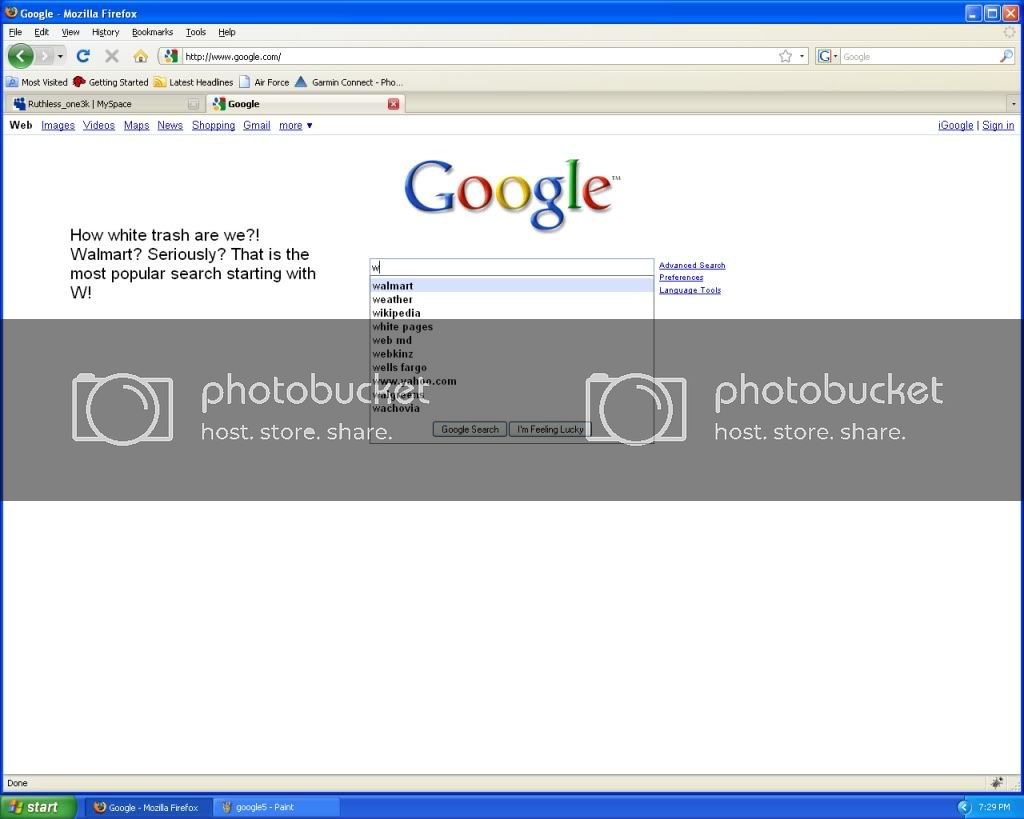This screenshot has height=819, width=1024.
Task: Click the status bar icon at bottom right
Action: (997, 782)
